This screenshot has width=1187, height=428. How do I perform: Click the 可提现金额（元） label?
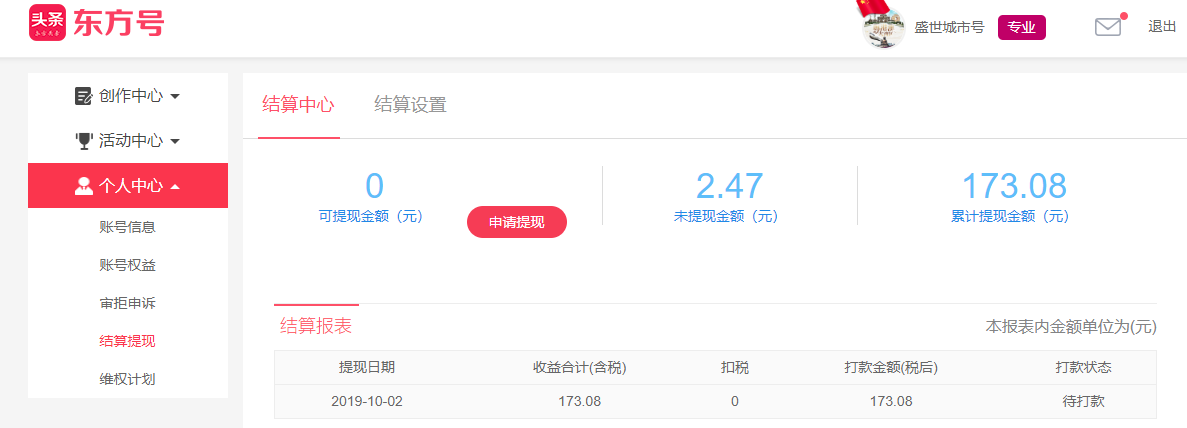(371, 217)
